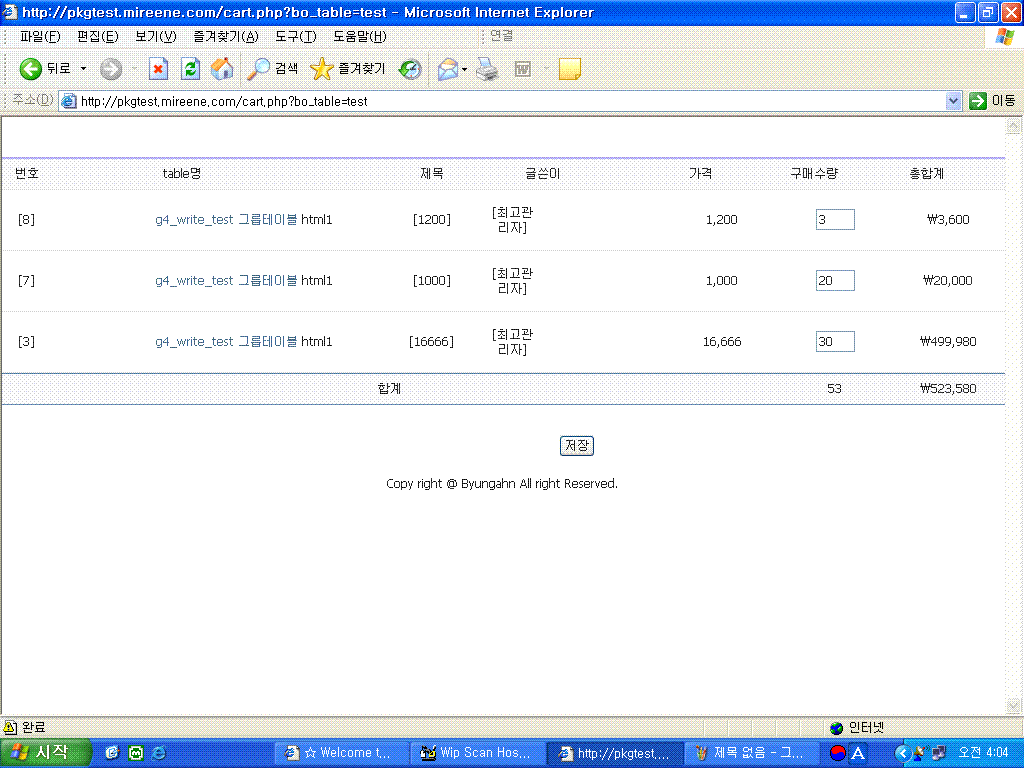The height and width of the screenshot is (768, 1024).
Task: Open the 도구(T) menu
Action: [295, 37]
